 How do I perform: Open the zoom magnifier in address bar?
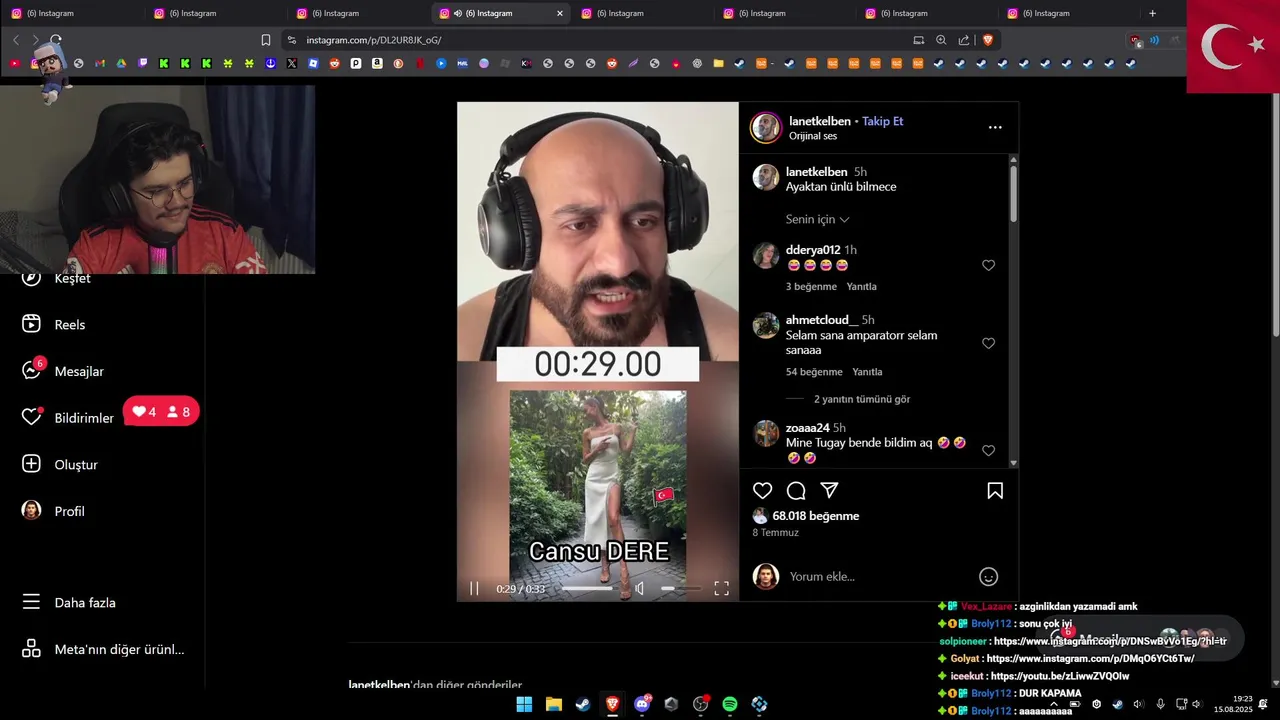click(x=941, y=40)
